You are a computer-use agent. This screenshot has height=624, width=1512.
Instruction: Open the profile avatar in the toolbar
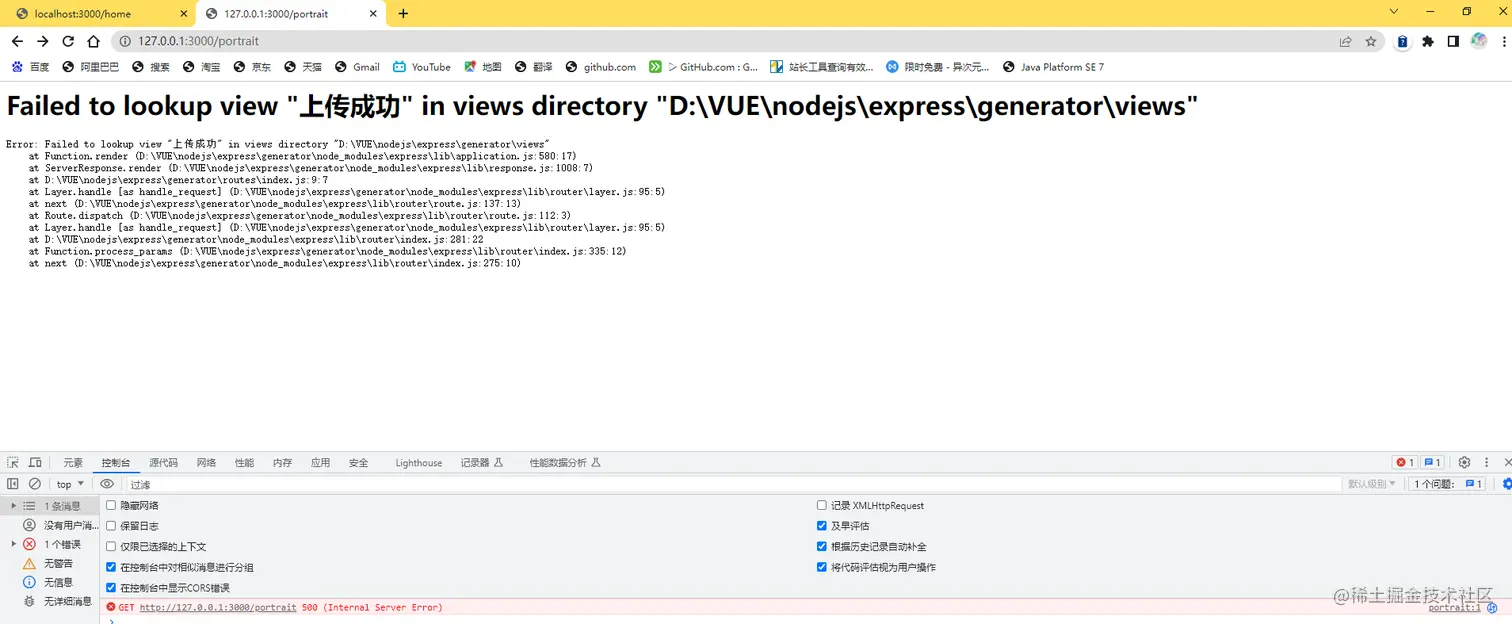(1479, 41)
